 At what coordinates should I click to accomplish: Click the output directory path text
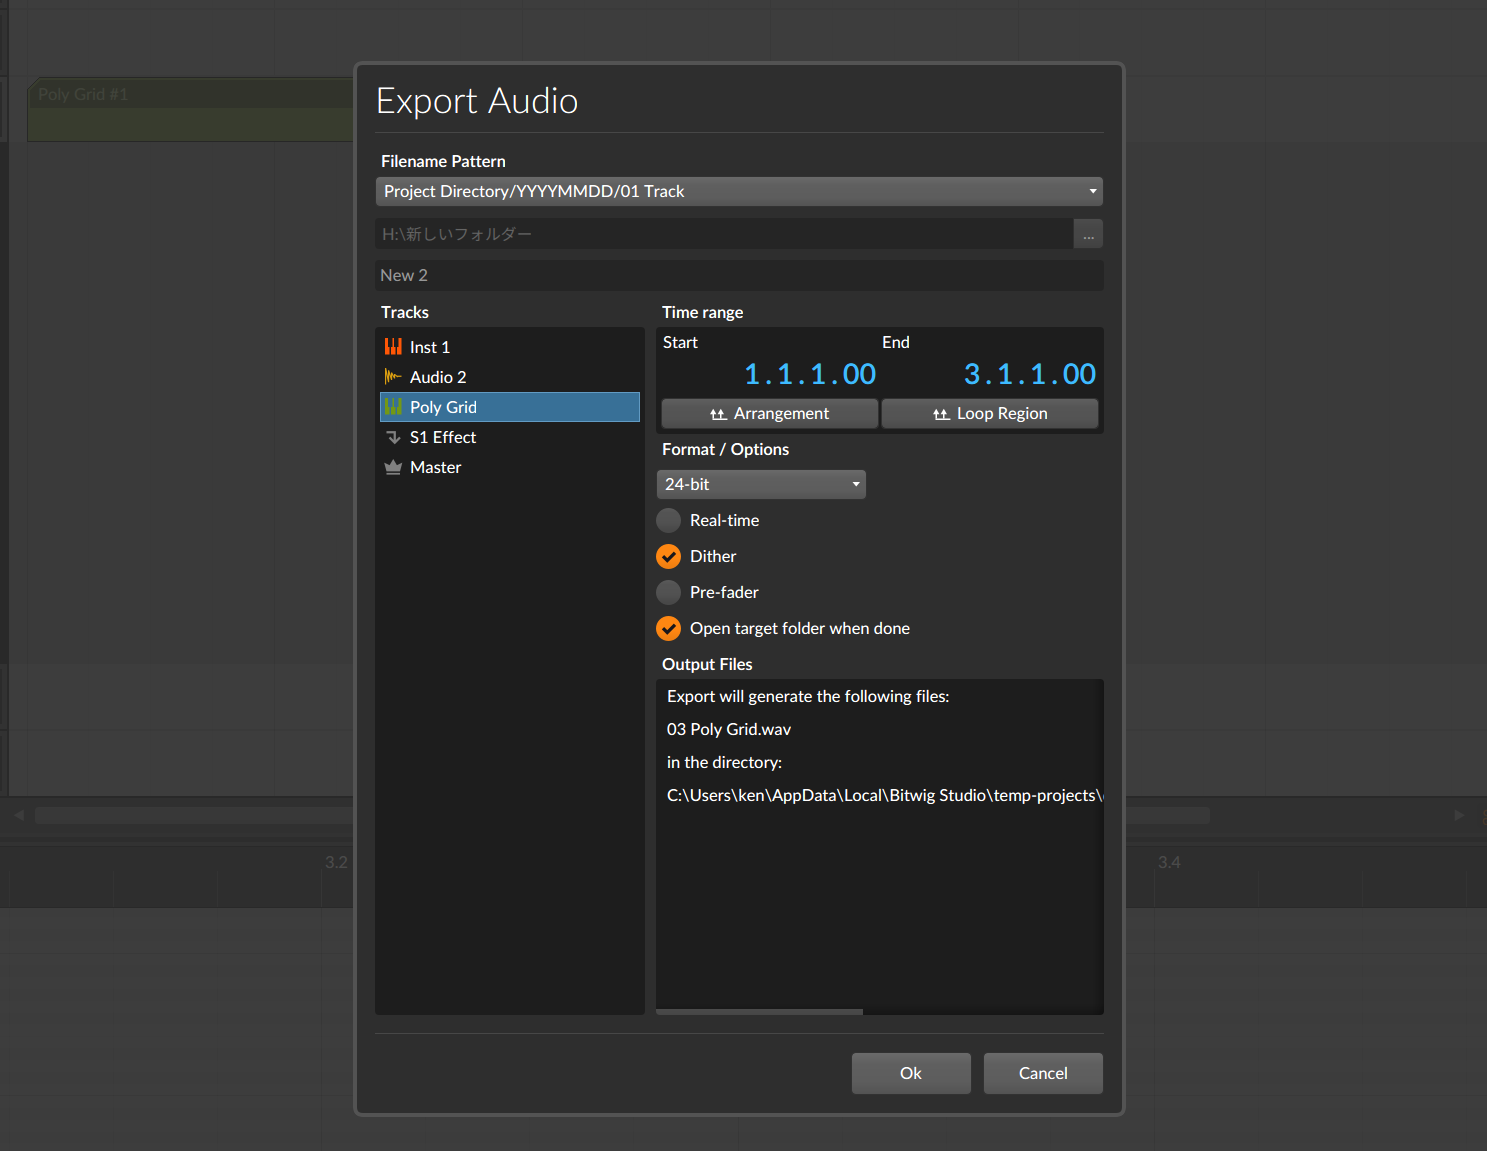coord(885,796)
